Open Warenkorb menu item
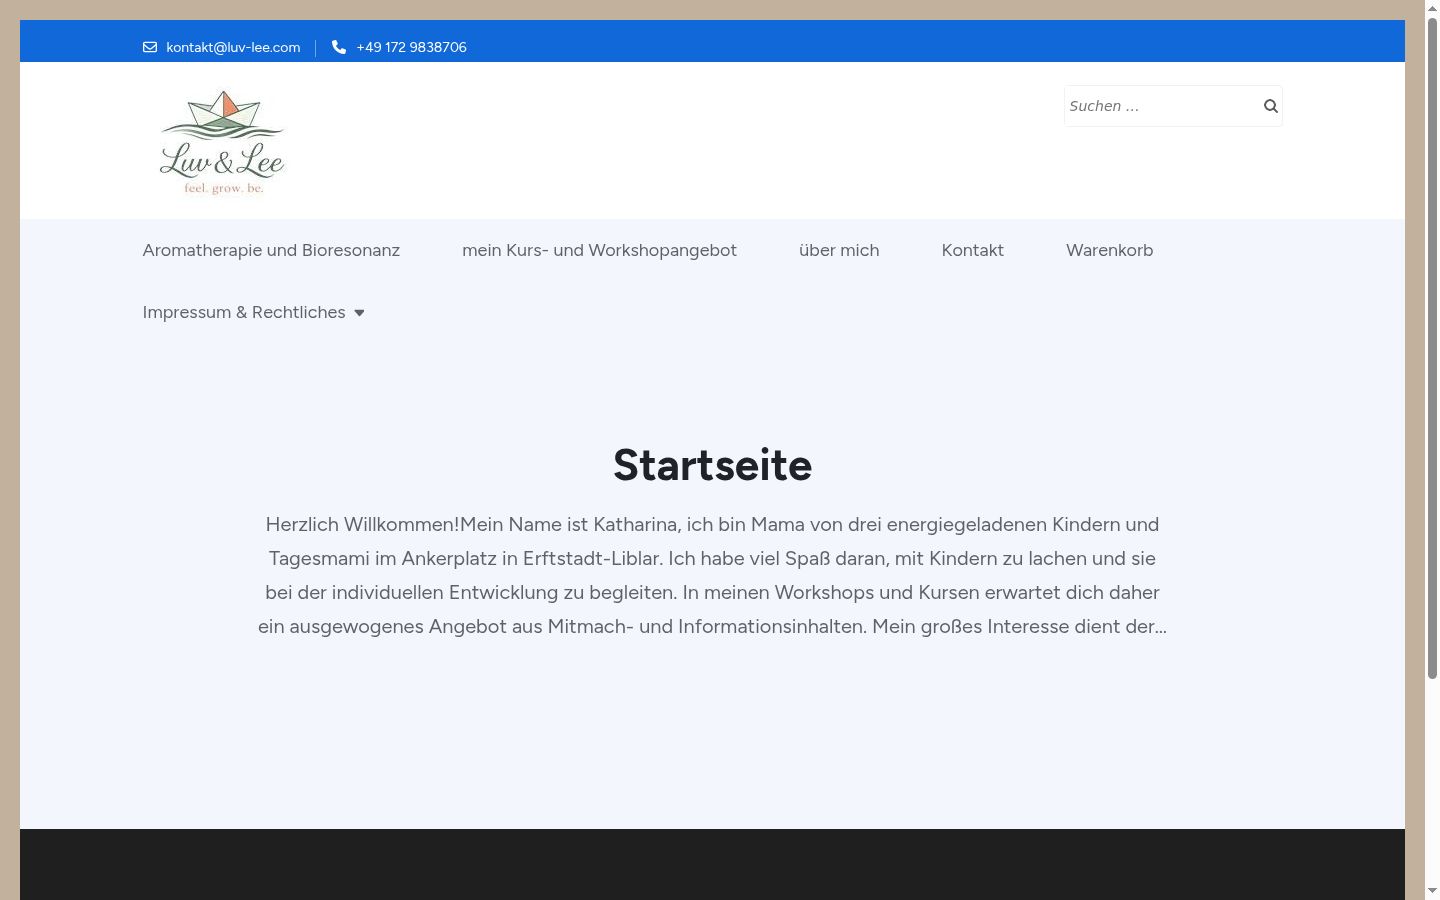1440x900 pixels. coord(1109,250)
